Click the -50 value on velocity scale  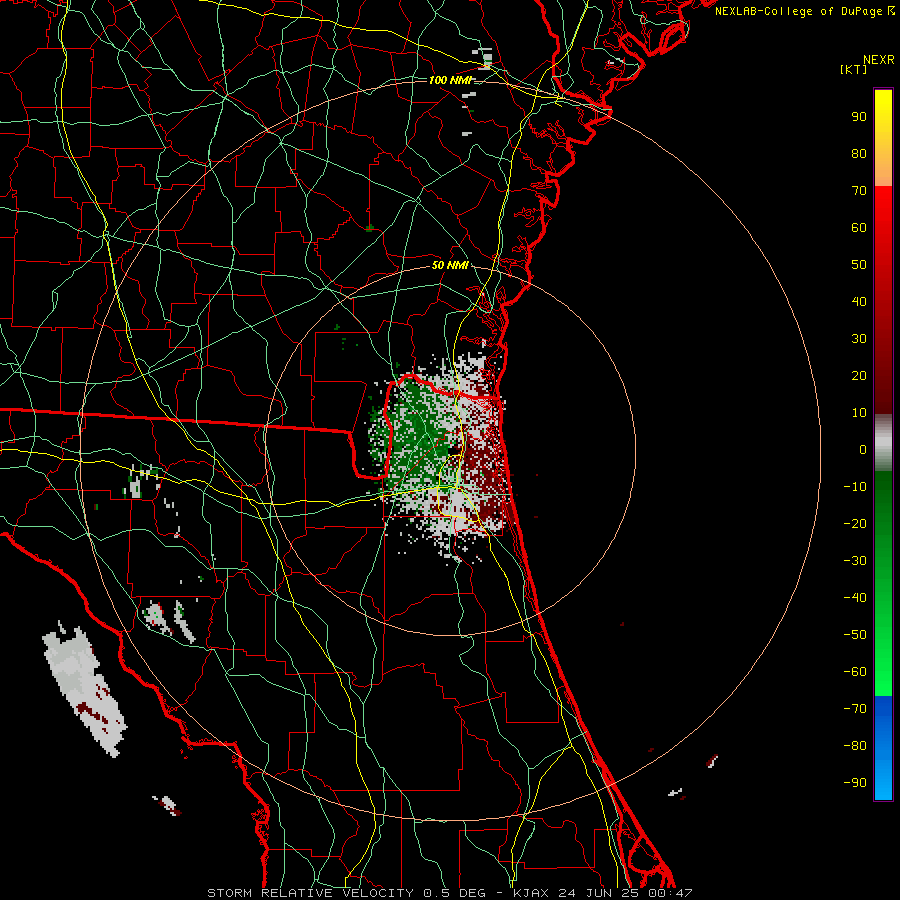tap(855, 635)
